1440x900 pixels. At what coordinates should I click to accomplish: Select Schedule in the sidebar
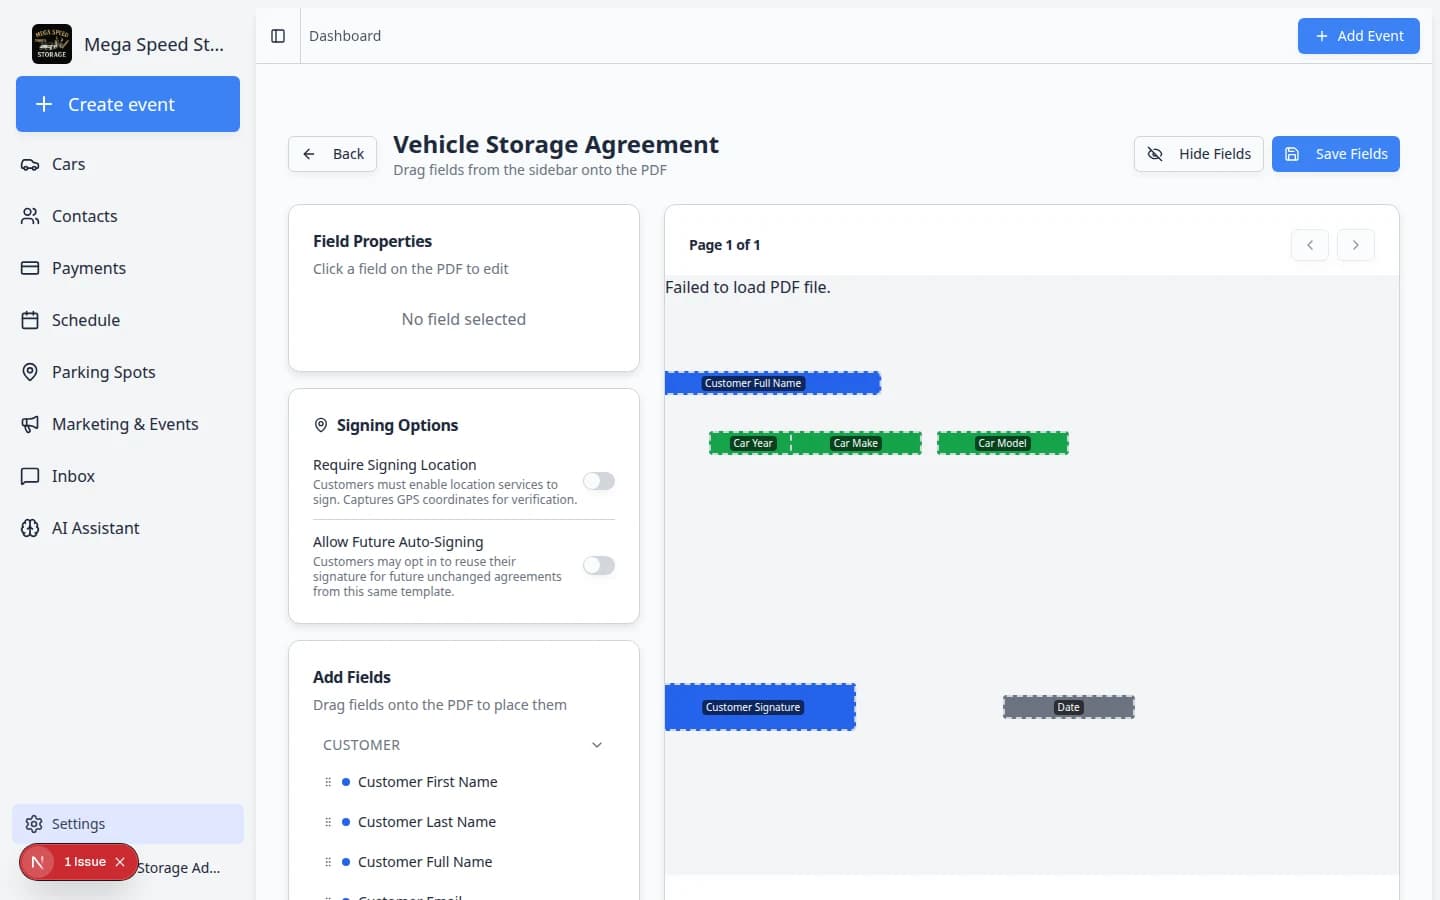pos(128,320)
